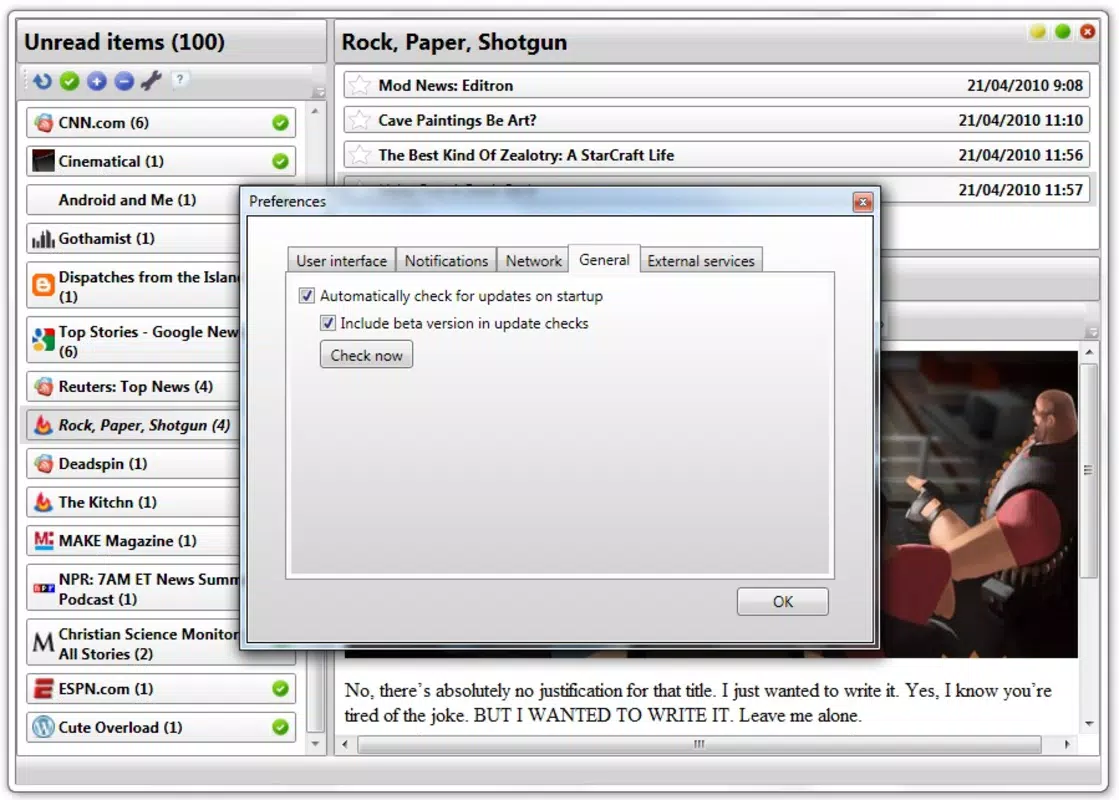Image resolution: width=1119 pixels, height=800 pixels.
Task: Click the blue remove feed minus icon
Action: pyautogui.click(x=123, y=81)
